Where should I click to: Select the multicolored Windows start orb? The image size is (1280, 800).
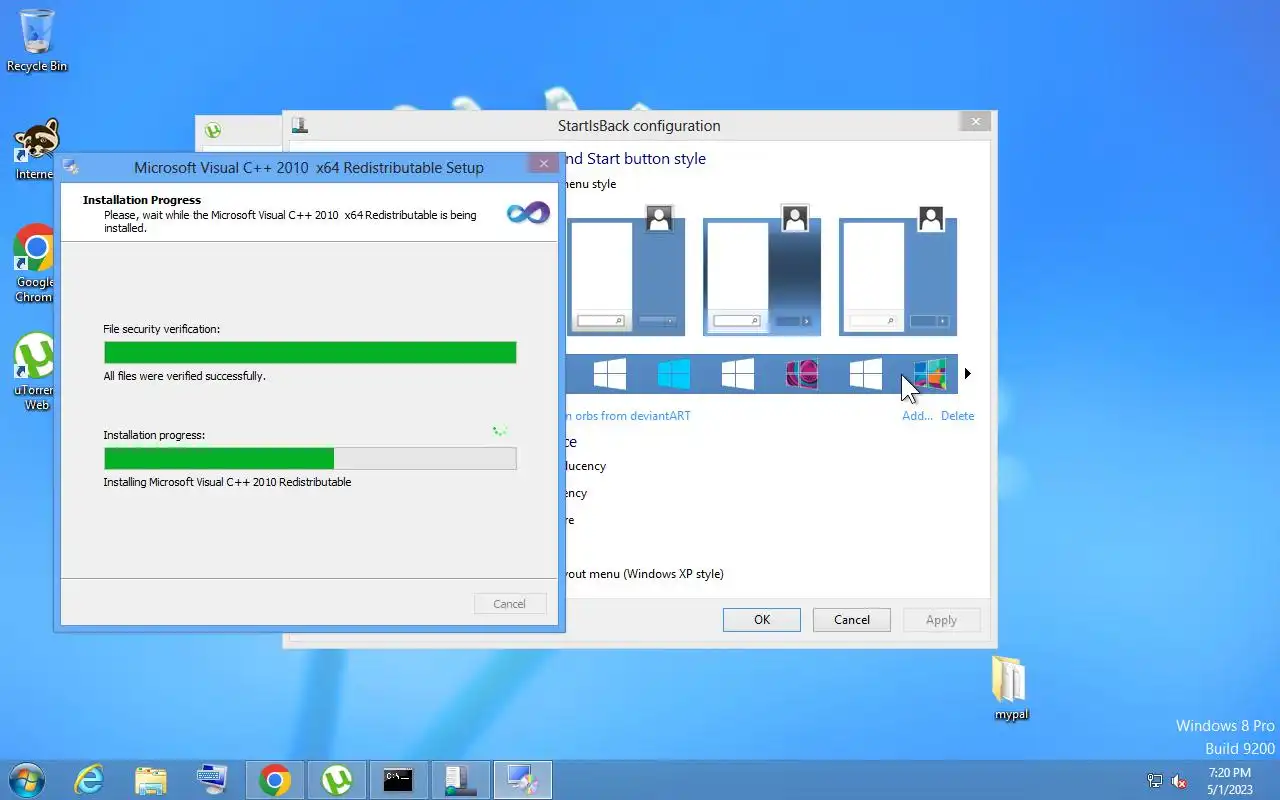point(930,374)
